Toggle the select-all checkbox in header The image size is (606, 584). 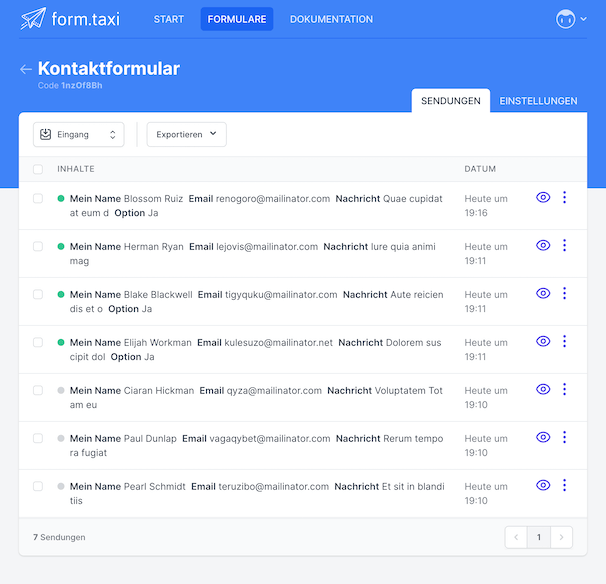tap(38, 169)
